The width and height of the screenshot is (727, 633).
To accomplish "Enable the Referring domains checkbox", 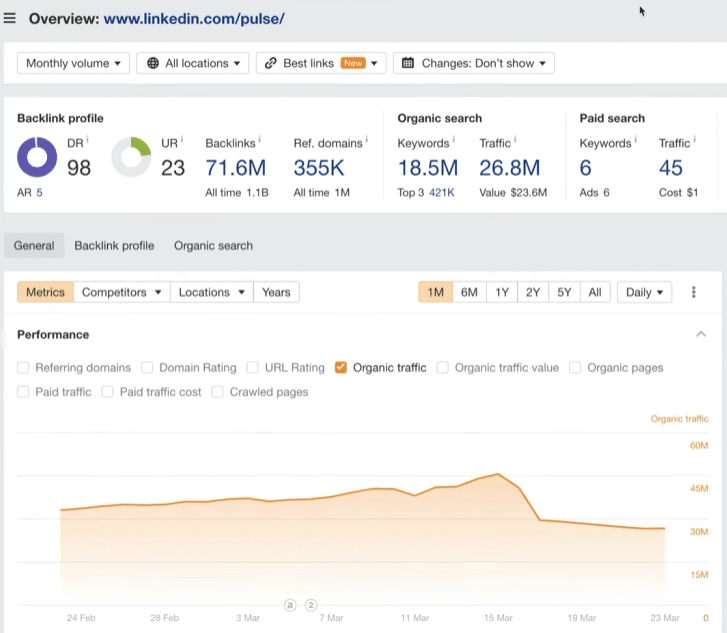I will click(x=23, y=368).
